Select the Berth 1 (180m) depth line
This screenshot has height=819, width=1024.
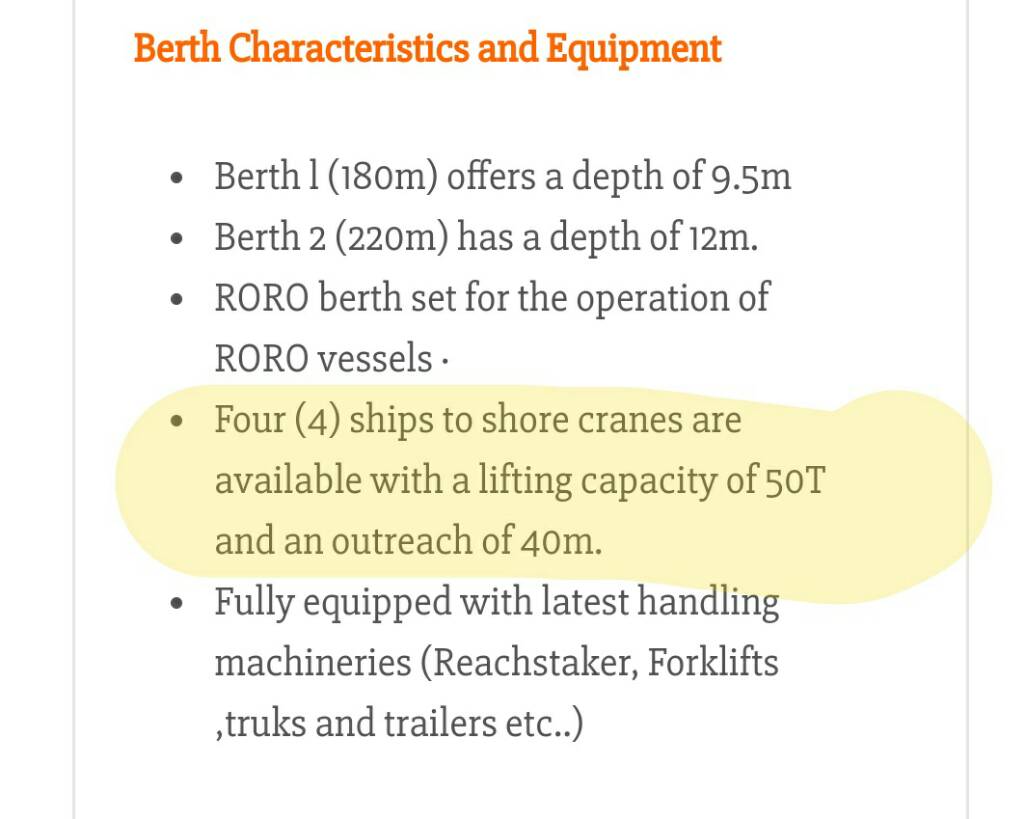pos(502,178)
